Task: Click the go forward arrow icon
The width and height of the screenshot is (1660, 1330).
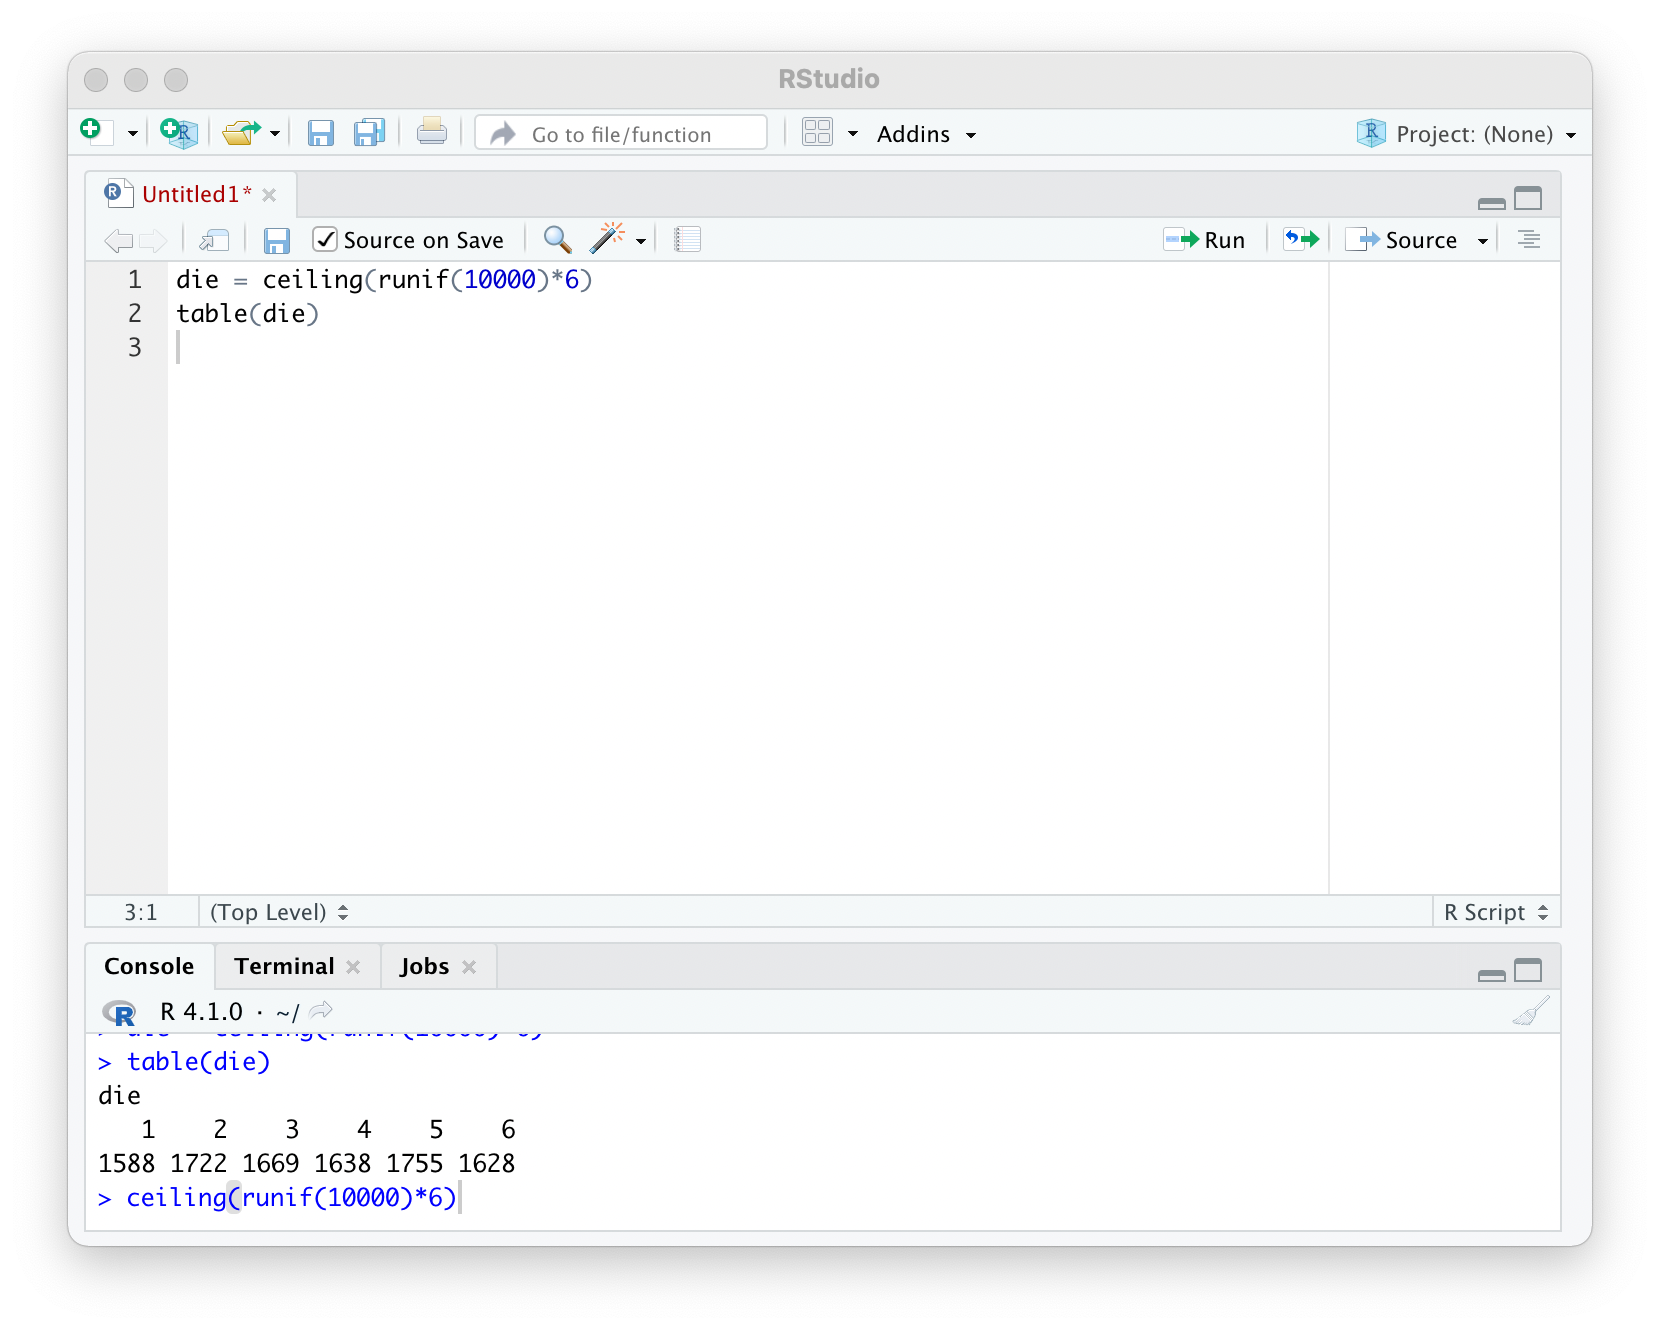Action: (x=153, y=240)
